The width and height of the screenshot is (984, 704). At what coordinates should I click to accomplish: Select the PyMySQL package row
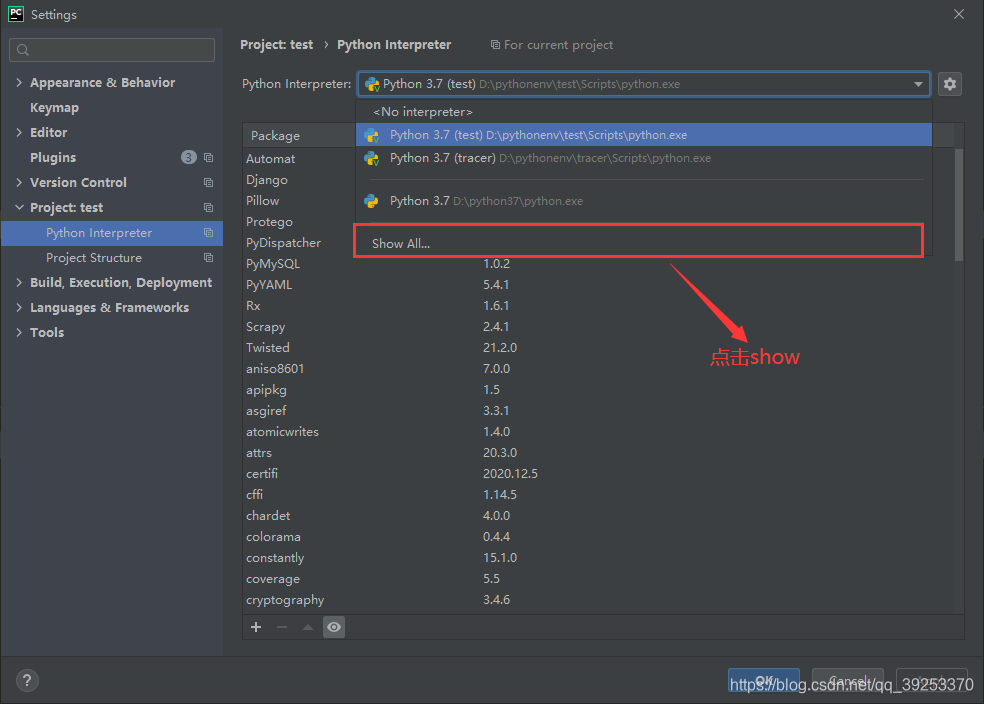coord(599,264)
